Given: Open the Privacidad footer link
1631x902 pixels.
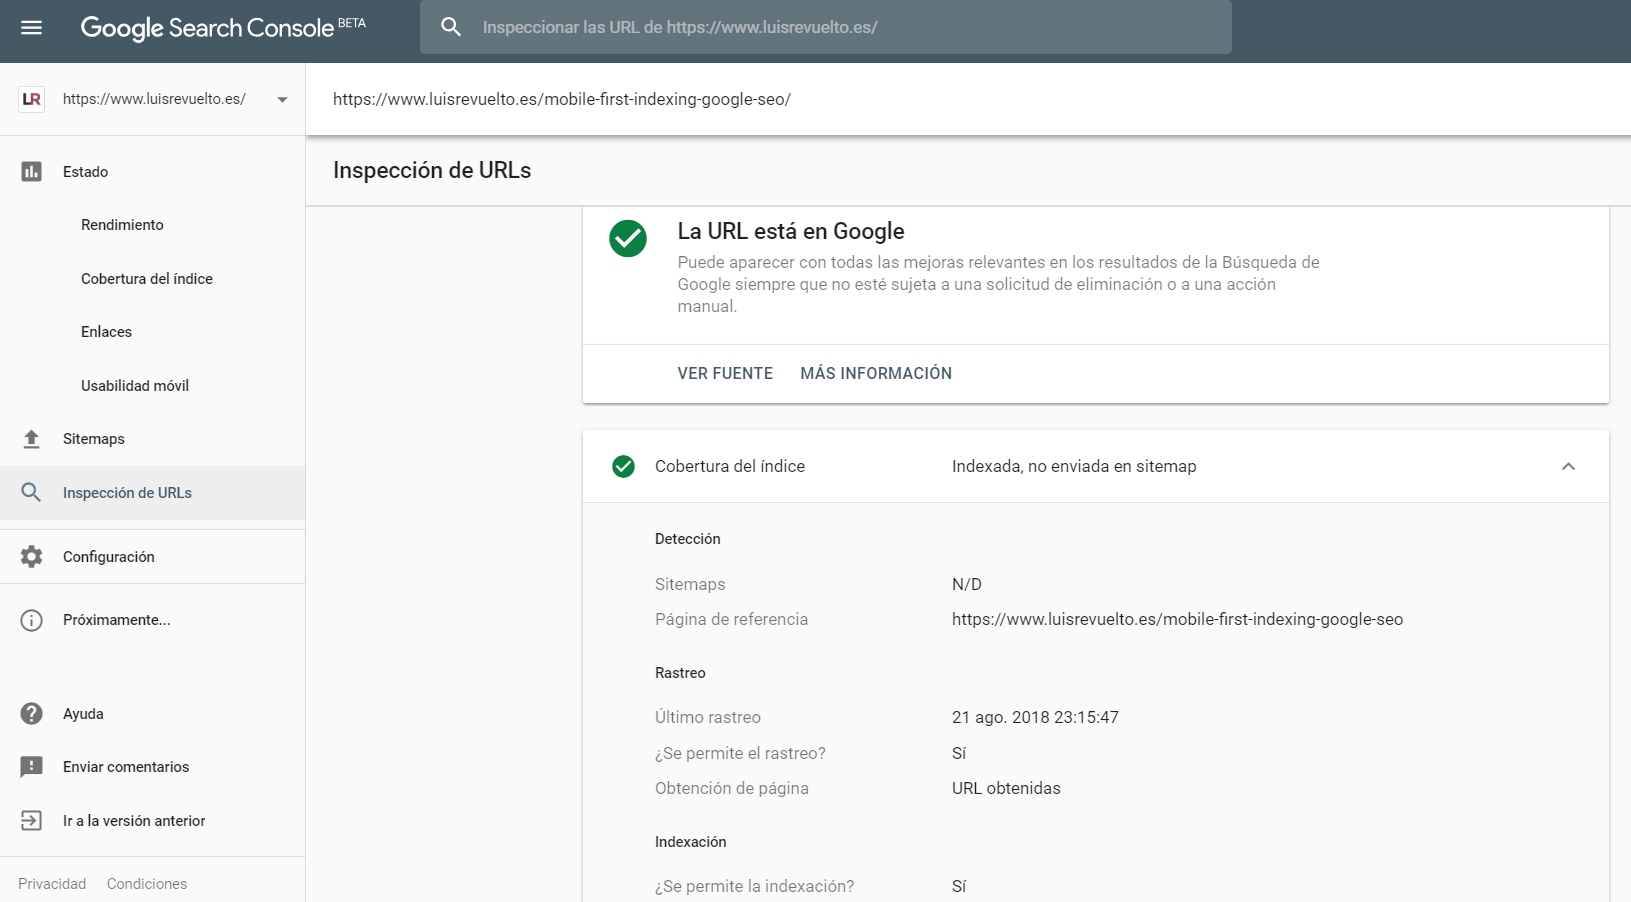Looking at the screenshot, I should coord(52,884).
